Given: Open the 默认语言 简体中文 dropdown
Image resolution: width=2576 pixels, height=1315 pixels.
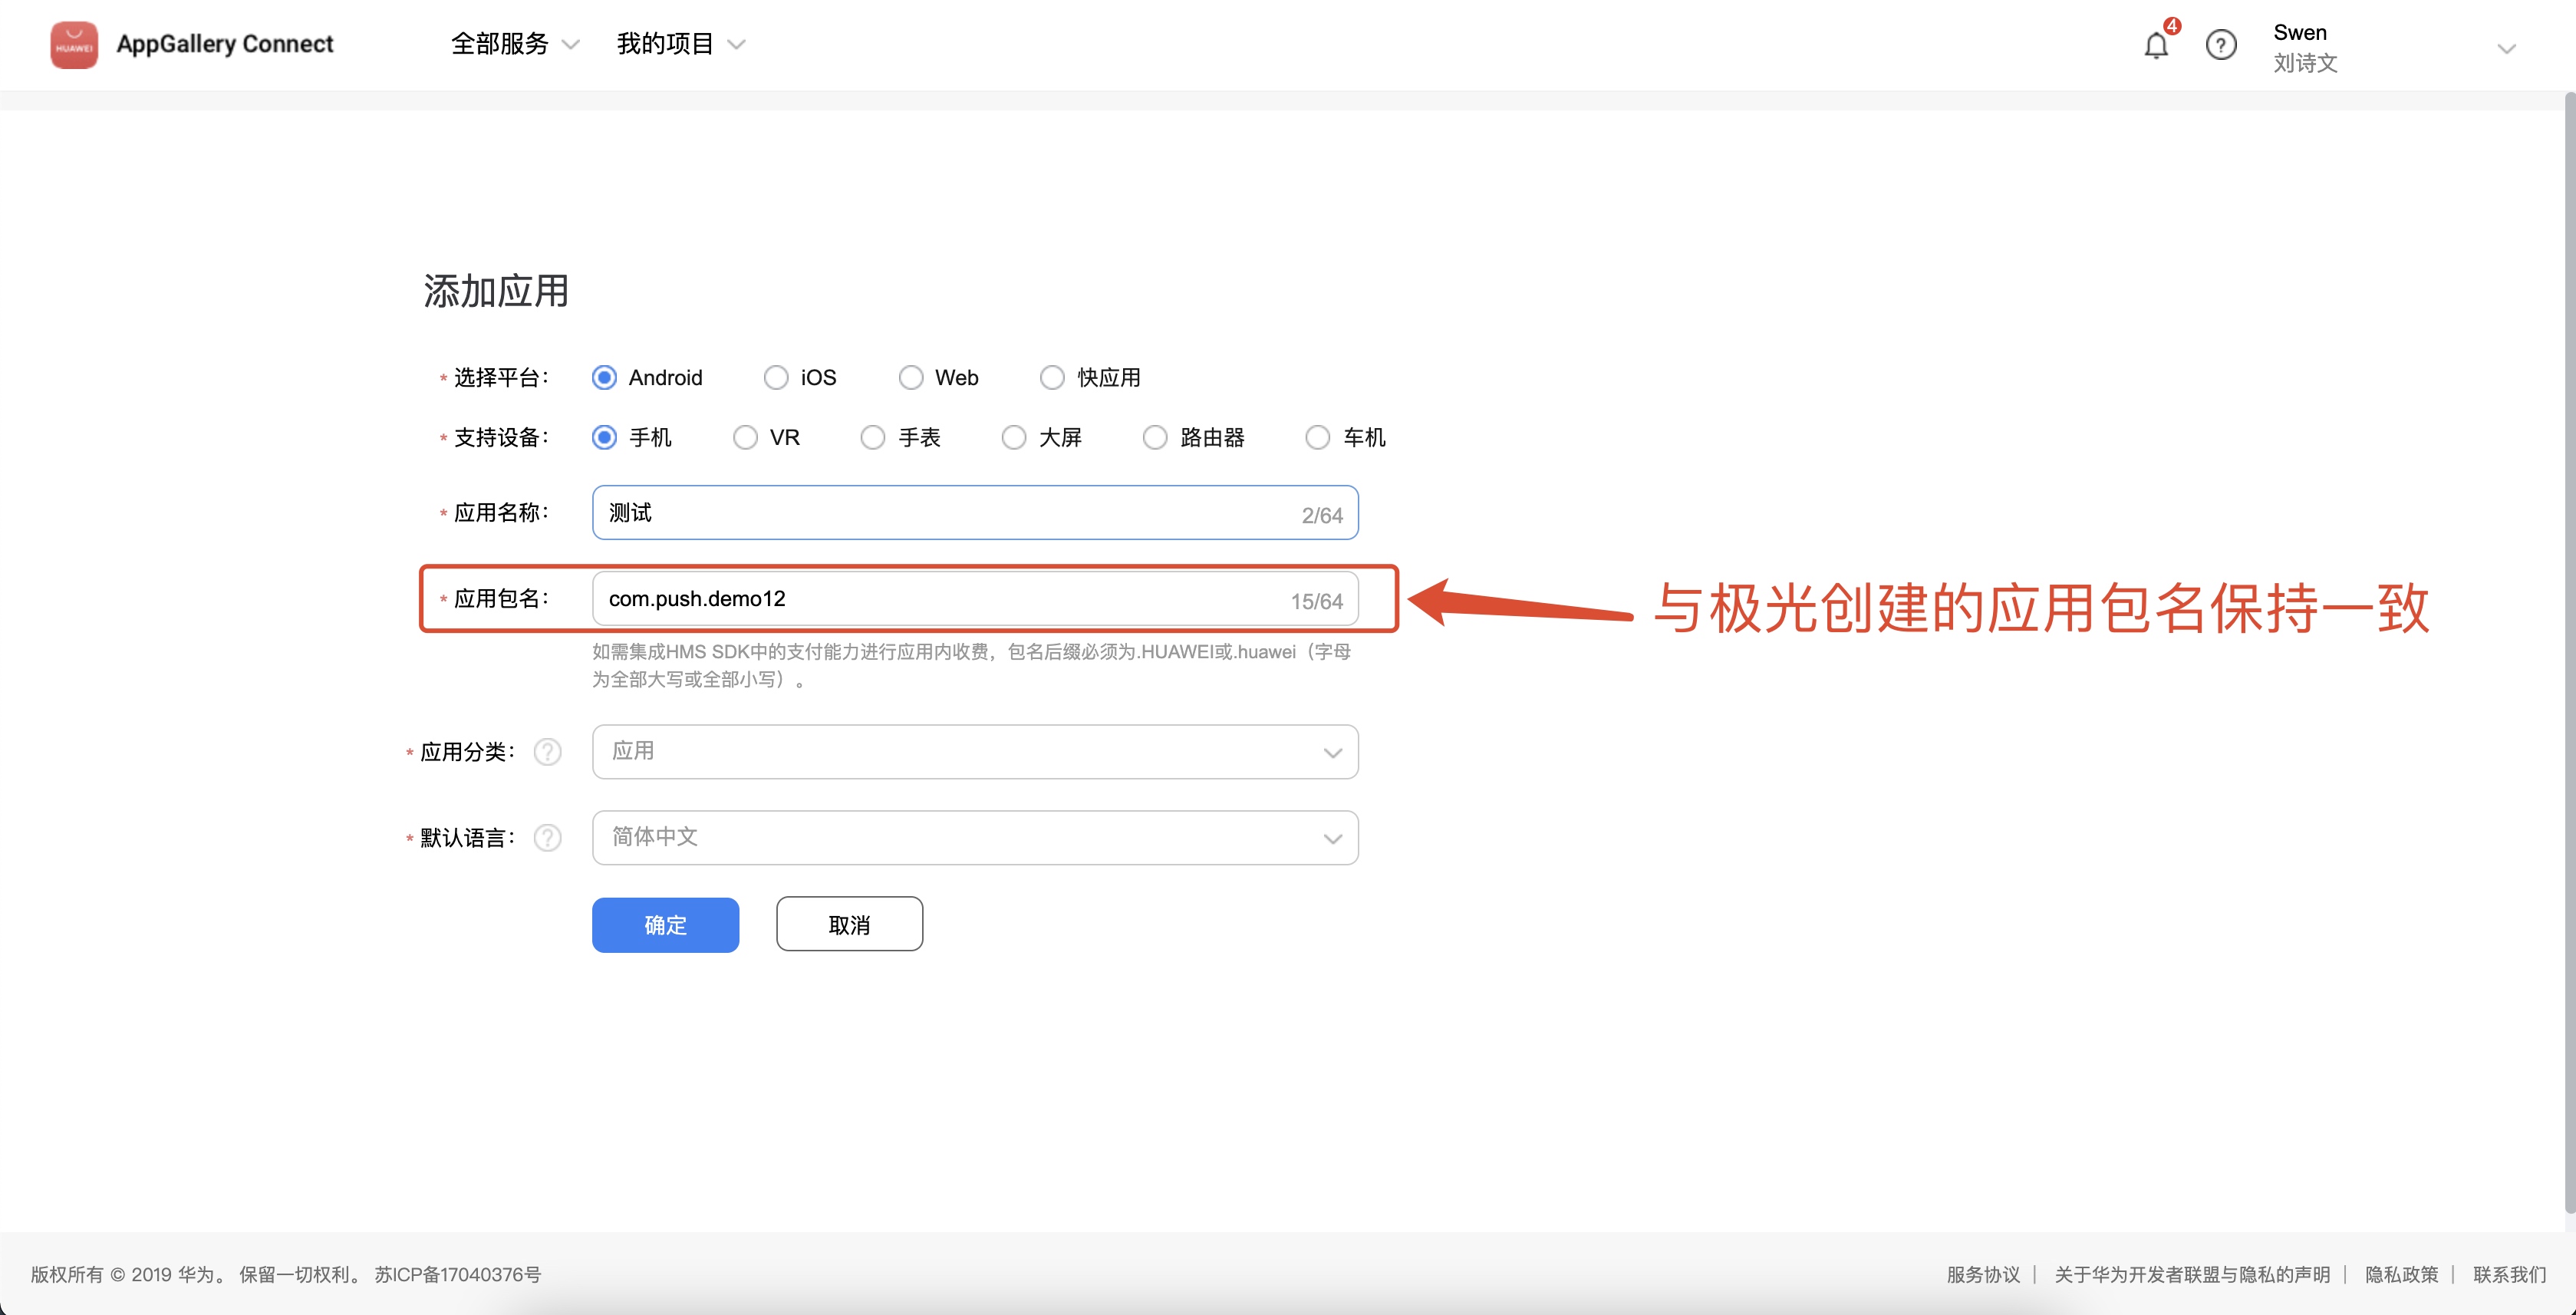Looking at the screenshot, I should click(x=975, y=838).
